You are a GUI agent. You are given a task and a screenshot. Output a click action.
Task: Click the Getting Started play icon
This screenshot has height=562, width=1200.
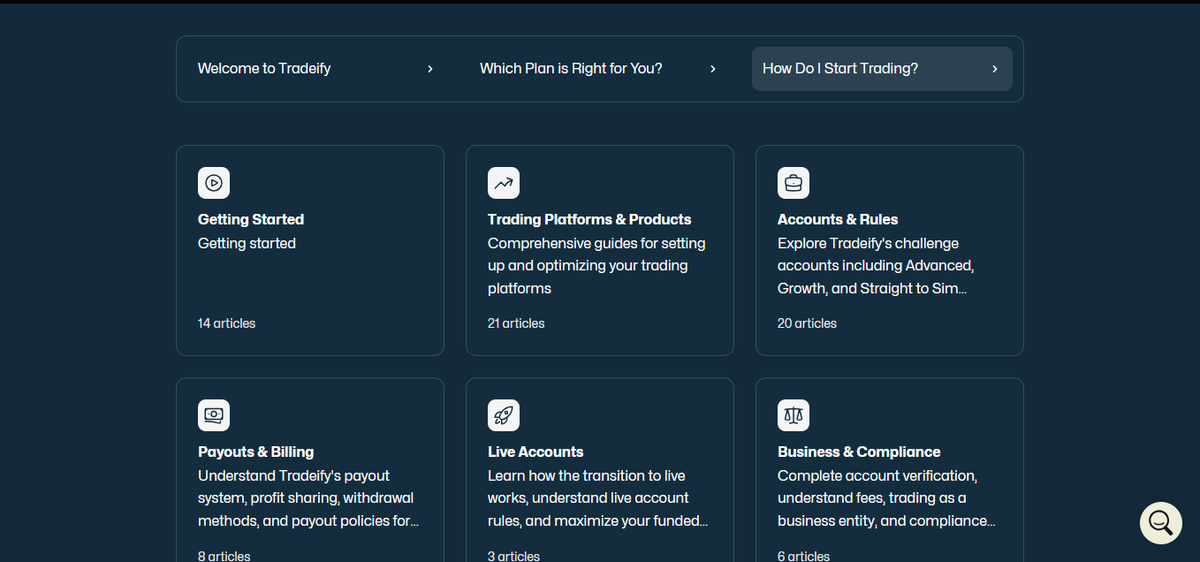click(x=214, y=183)
